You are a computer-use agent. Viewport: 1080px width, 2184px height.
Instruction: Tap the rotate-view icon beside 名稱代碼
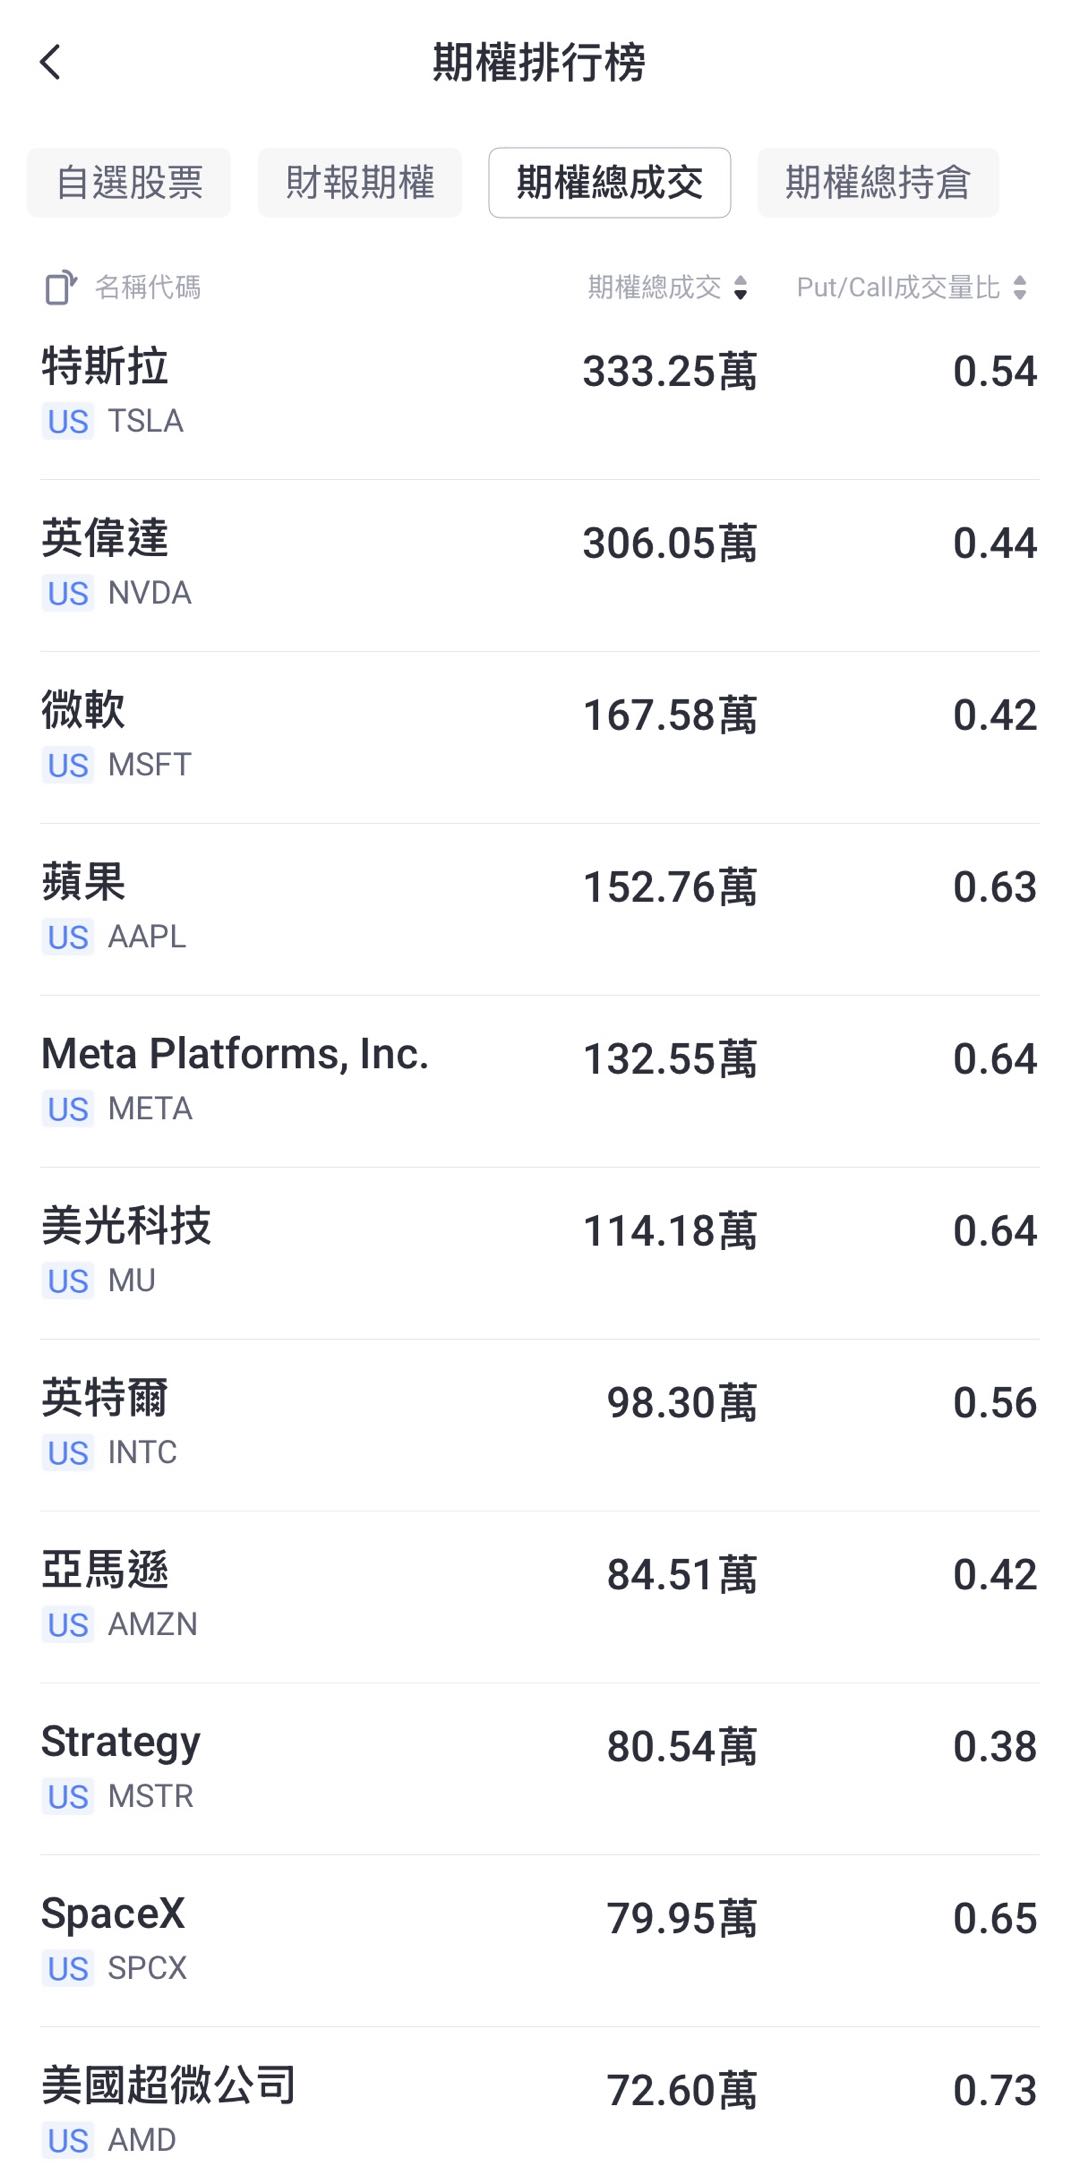point(61,288)
